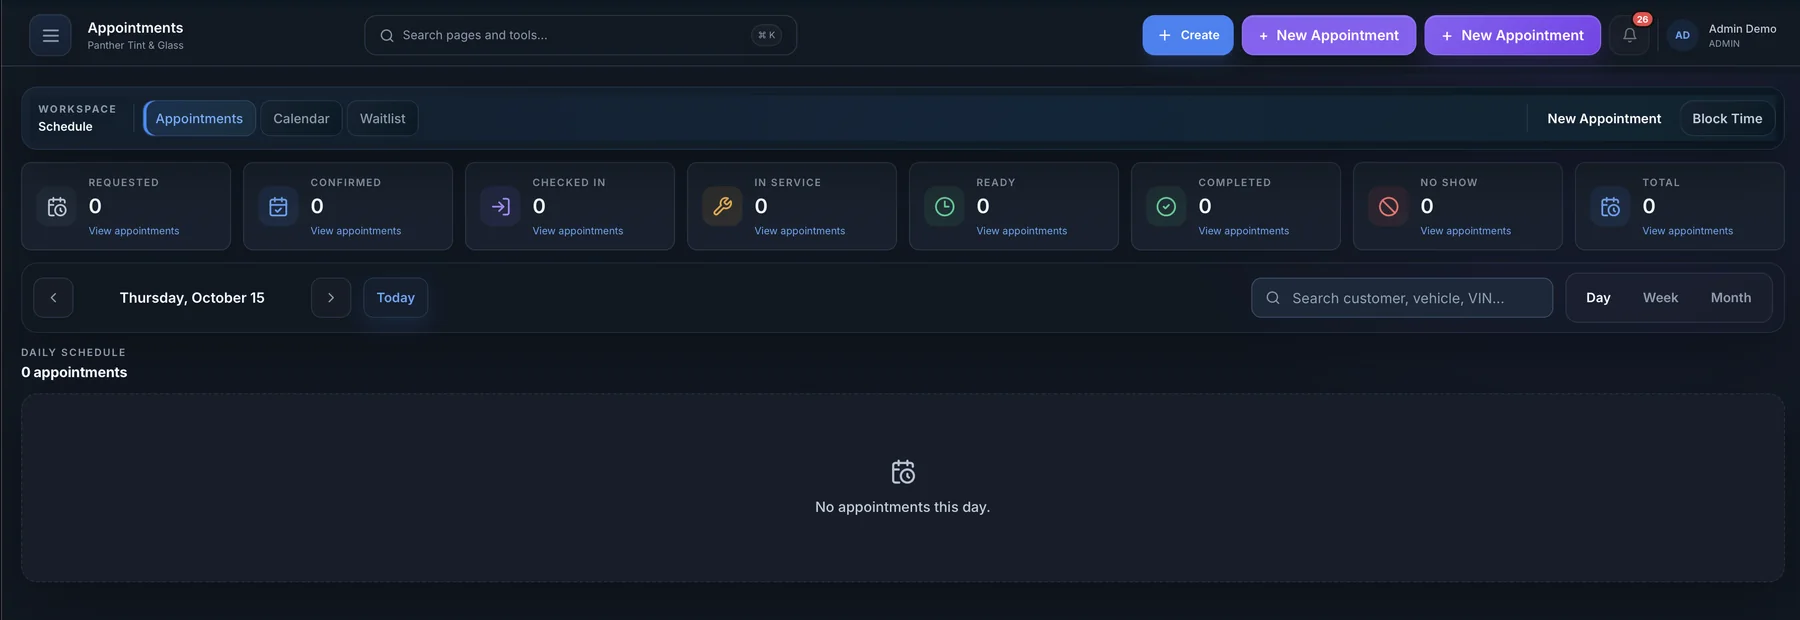
Task: Switch to Day view
Action: [x=1598, y=298]
